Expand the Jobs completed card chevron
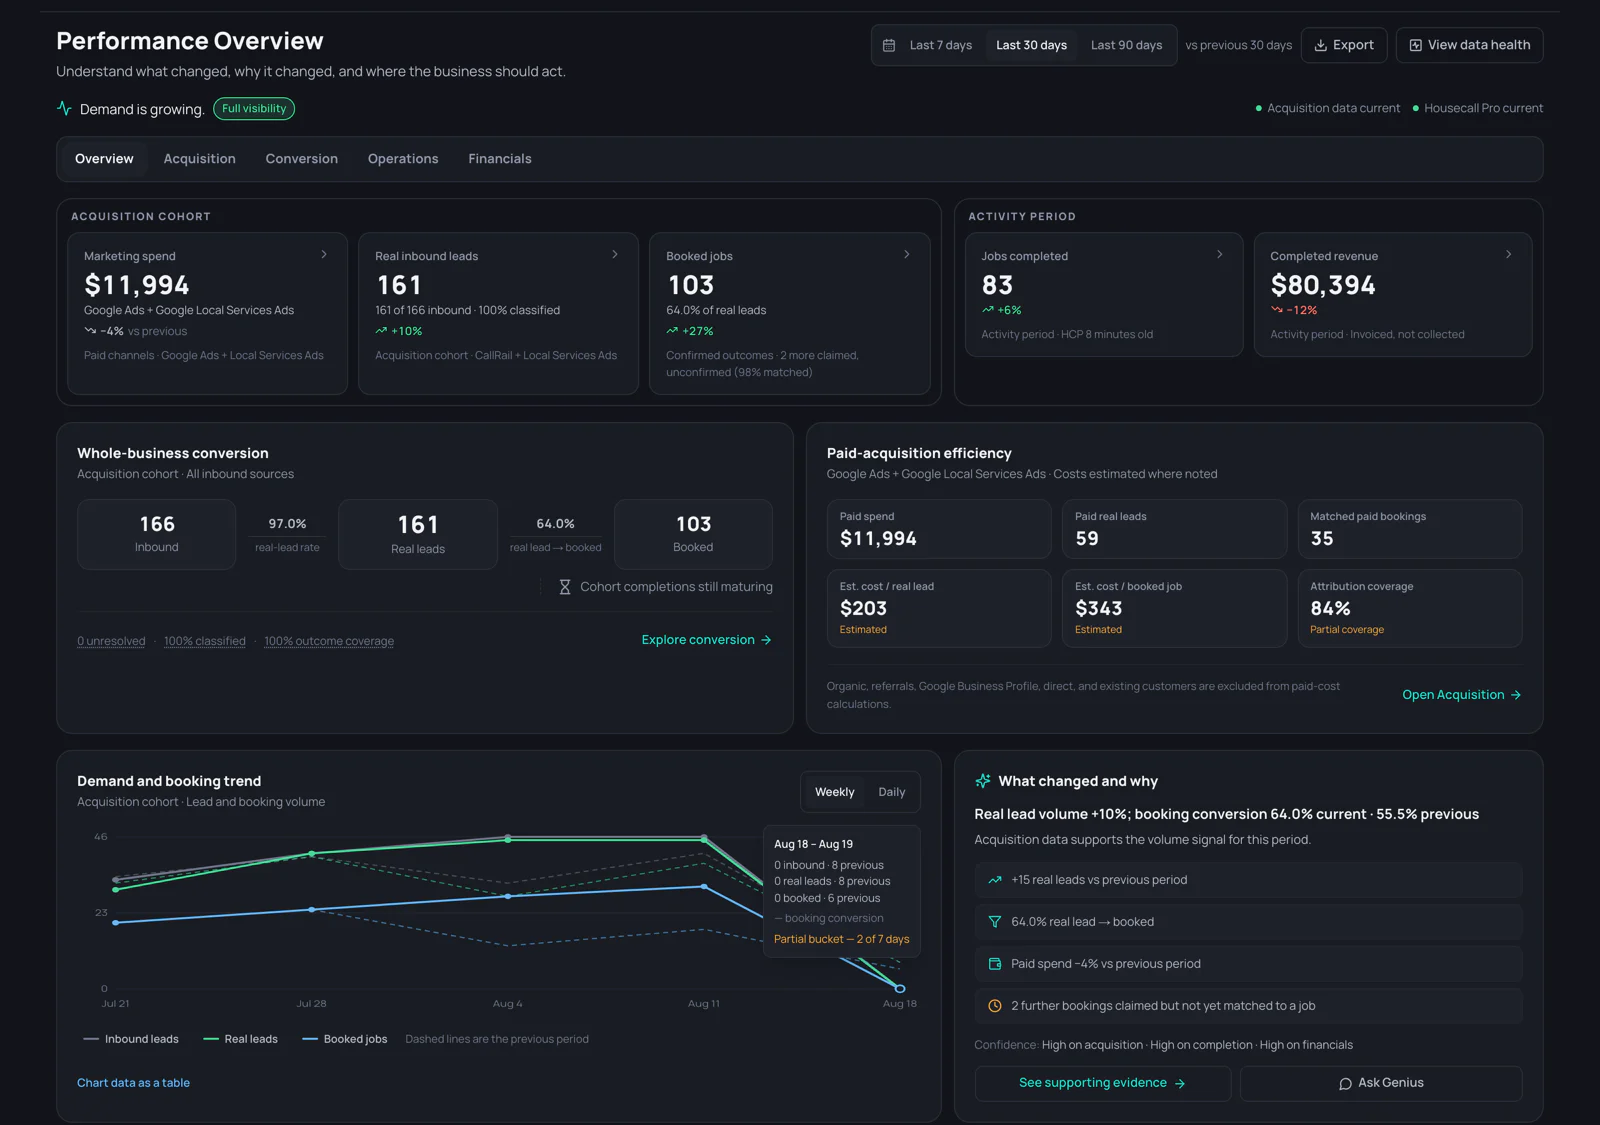Image resolution: width=1600 pixels, height=1125 pixels. pyautogui.click(x=1220, y=255)
